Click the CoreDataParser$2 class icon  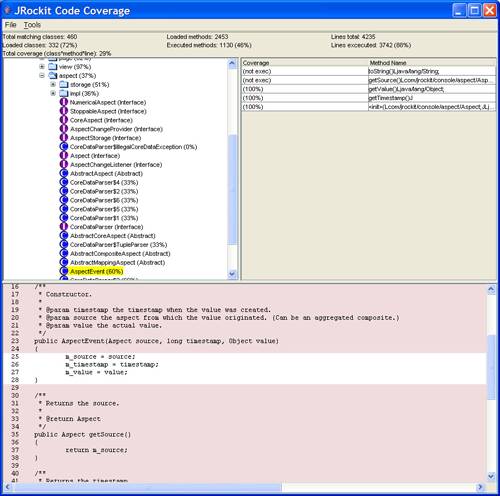tap(64, 191)
